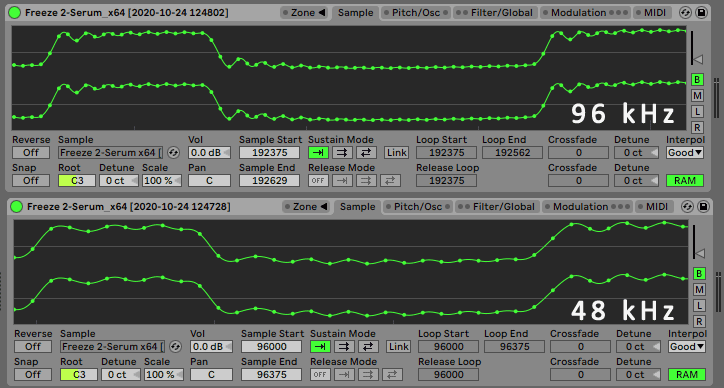Click the hot-swap icon in top Sampler
Image resolution: width=724 pixels, height=388 pixels.
[686, 12]
